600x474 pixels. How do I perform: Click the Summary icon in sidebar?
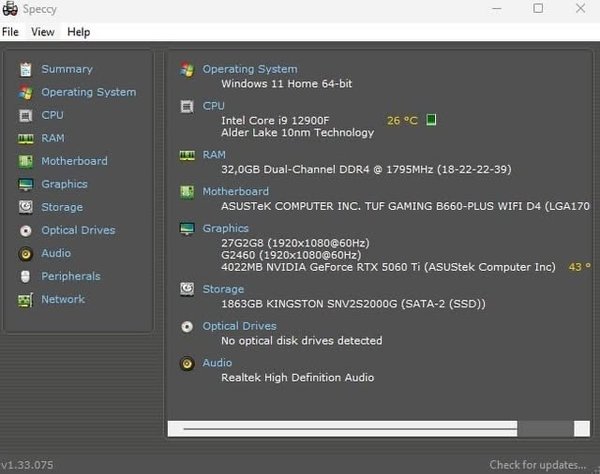point(25,69)
